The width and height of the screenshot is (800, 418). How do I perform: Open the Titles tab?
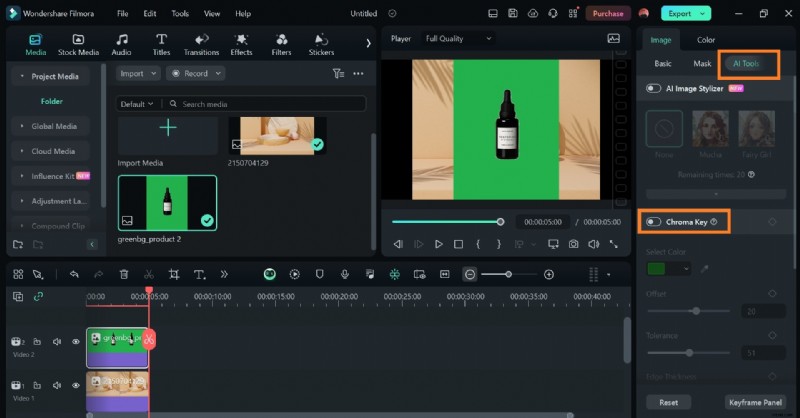[161, 44]
